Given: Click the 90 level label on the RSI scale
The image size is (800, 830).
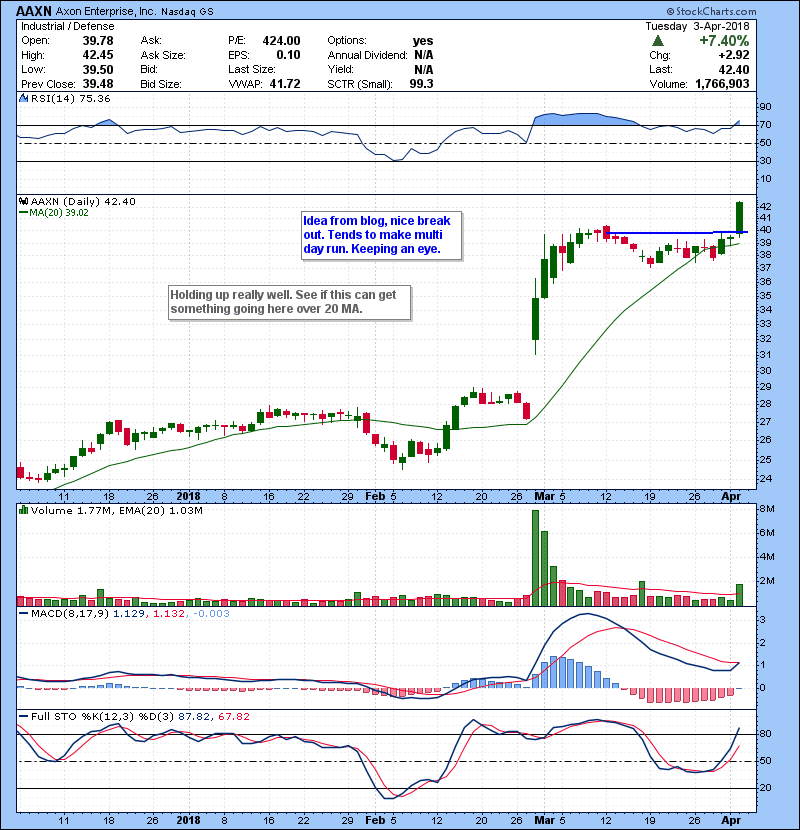Looking at the screenshot, I should pos(766,107).
